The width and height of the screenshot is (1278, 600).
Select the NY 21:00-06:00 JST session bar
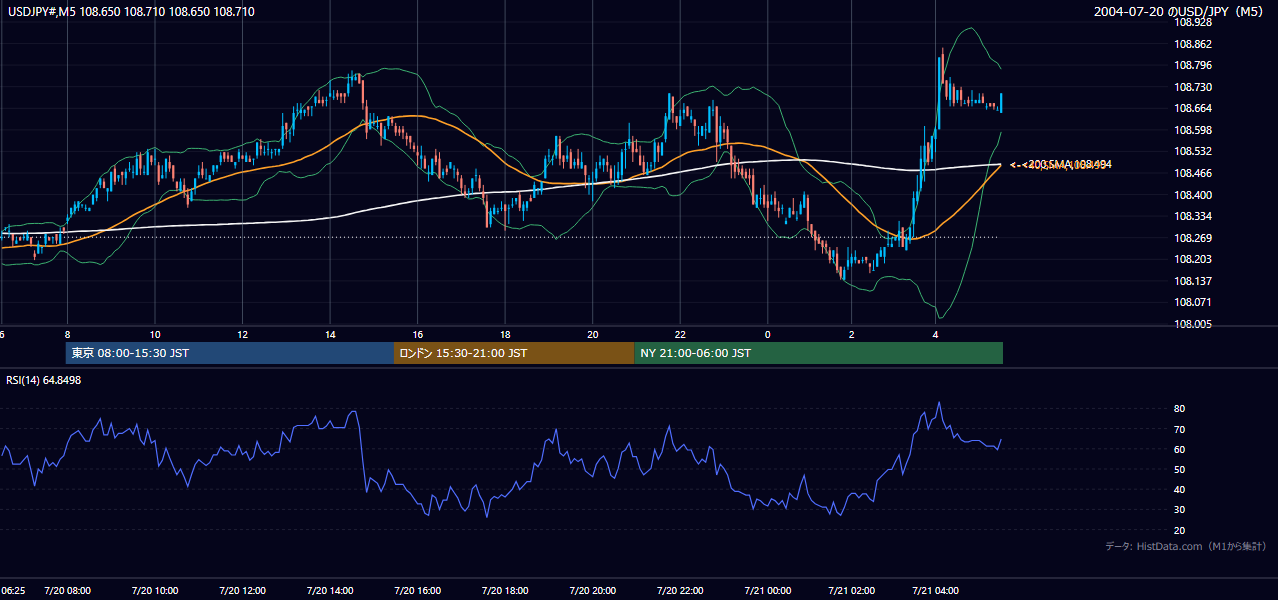pyautogui.click(x=818, y=353)
